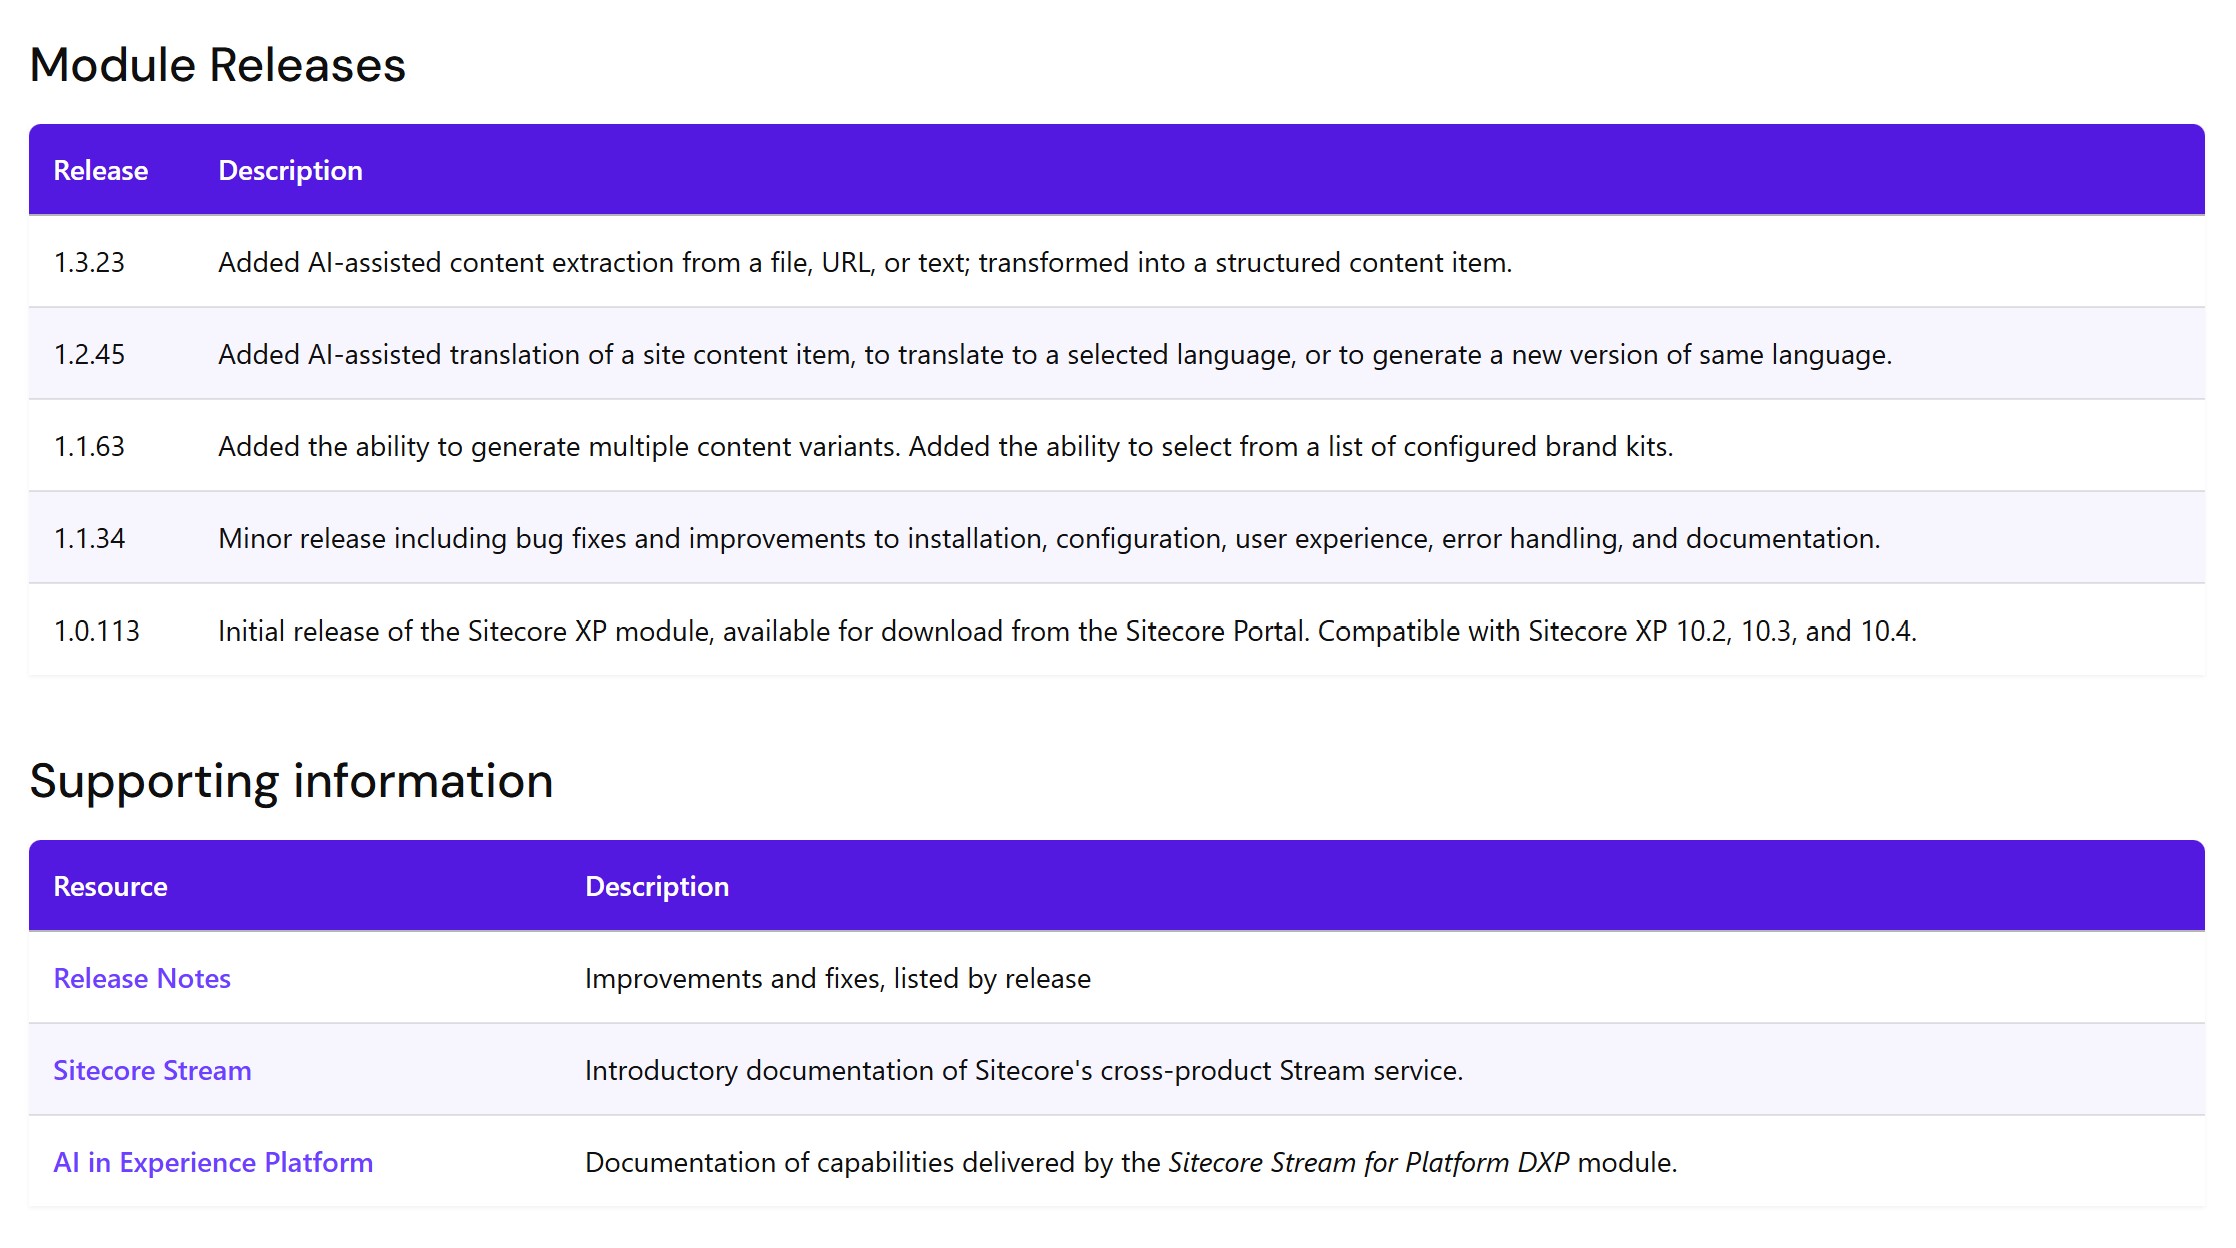The width and height of the screenshot is (2236, 1248).
Task: Click the Description header in Module Releases table
Action: point(290,171)
